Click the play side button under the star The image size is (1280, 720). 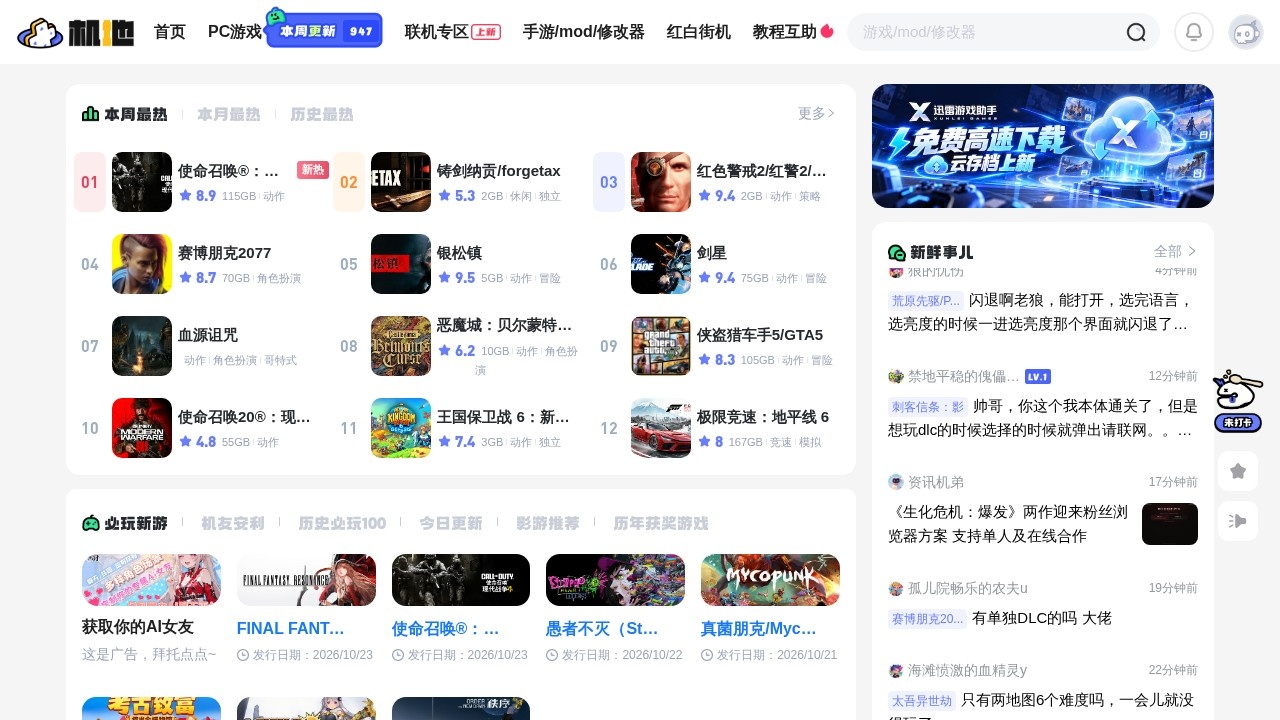[1238, 521]
